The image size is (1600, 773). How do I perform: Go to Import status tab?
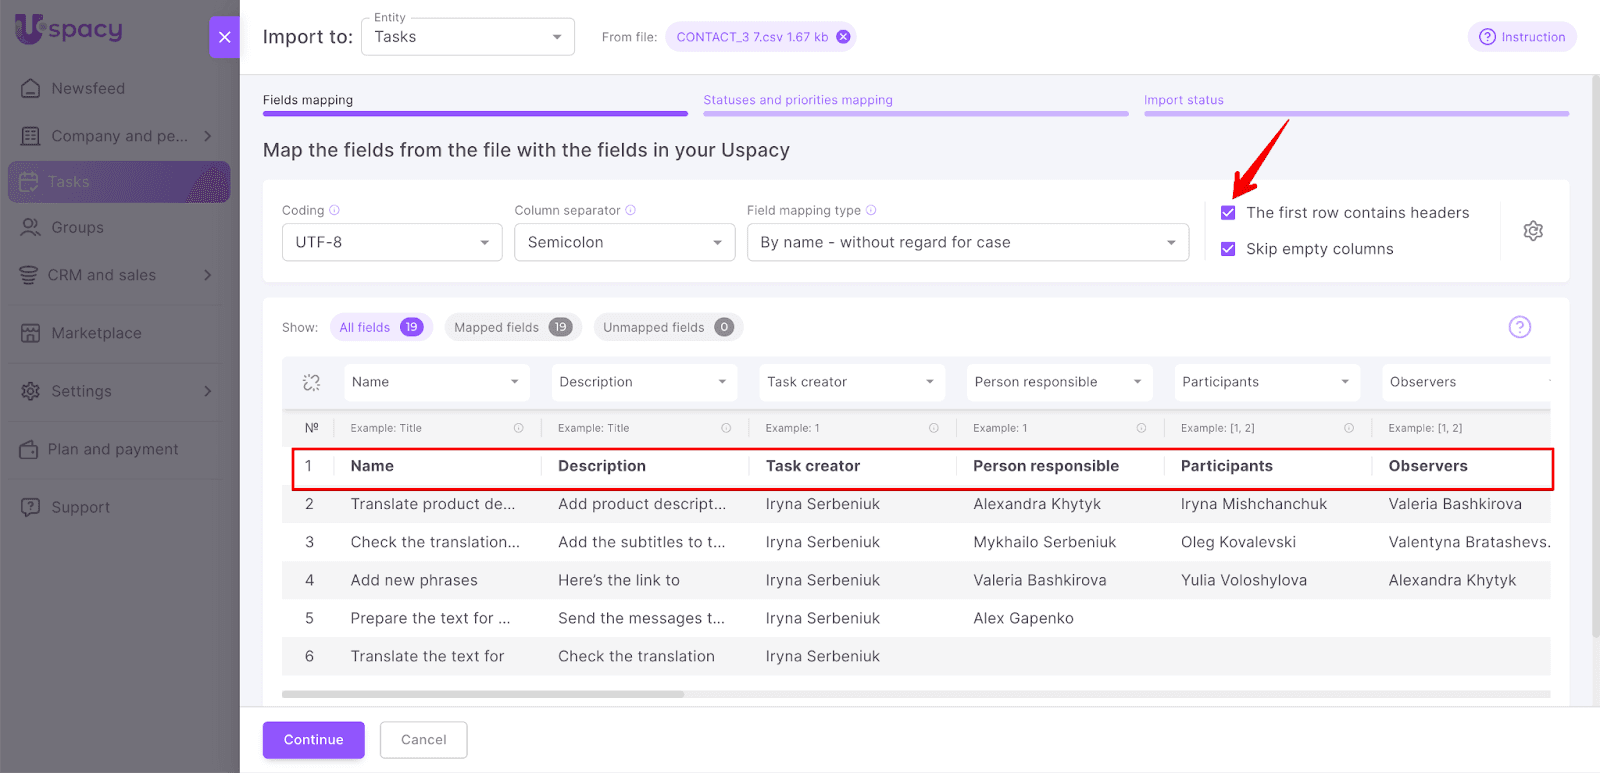click(x=1183, y=100)
